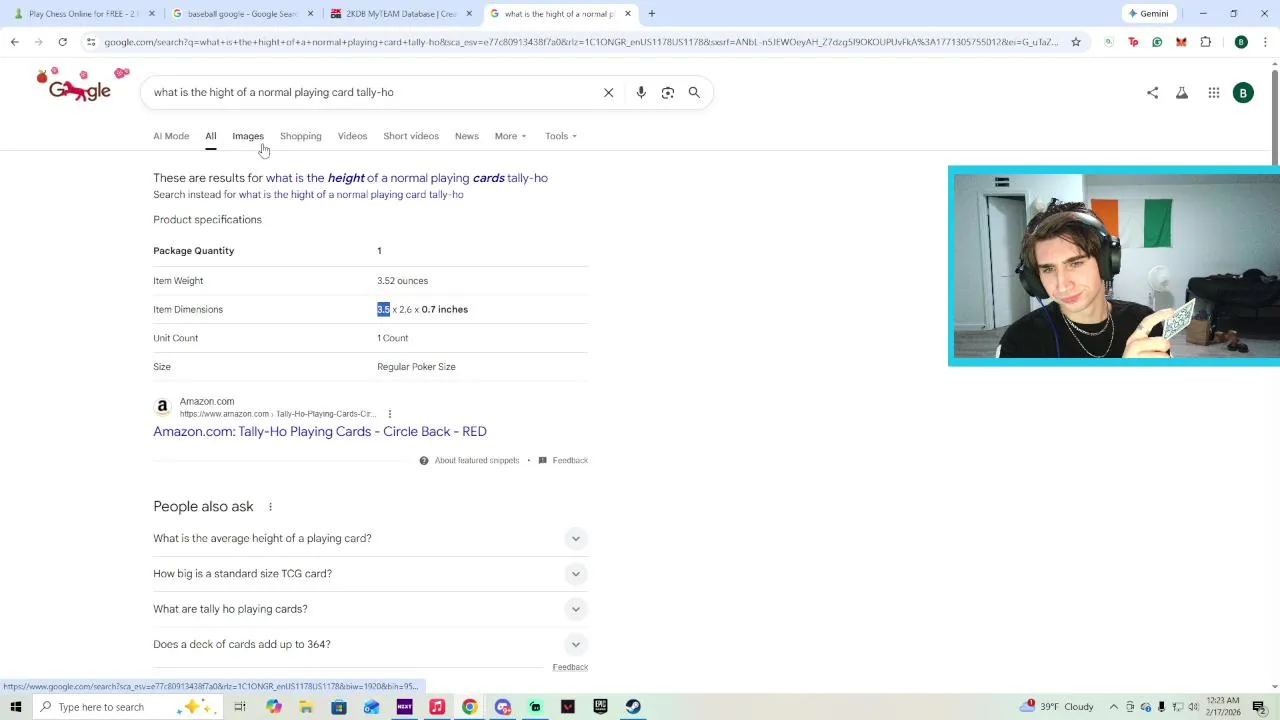Search instead for original hight query
Viewport: 1280px width, 720px height.
point(351,195)
